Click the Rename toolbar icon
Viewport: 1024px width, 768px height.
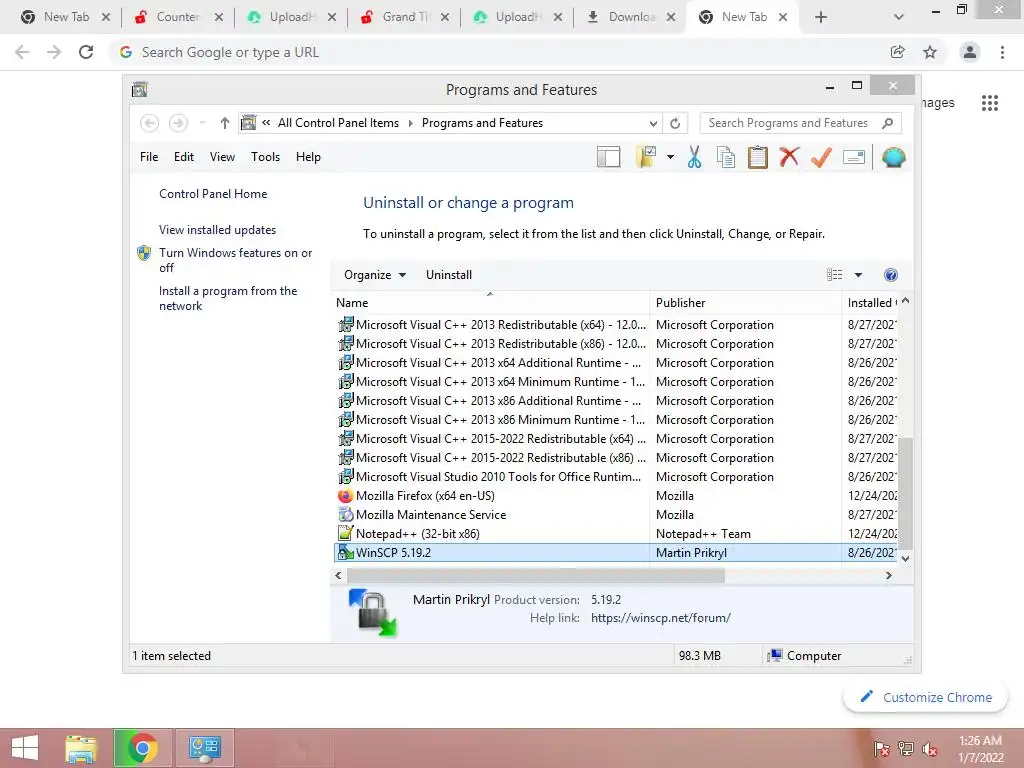tap(854, 157)
